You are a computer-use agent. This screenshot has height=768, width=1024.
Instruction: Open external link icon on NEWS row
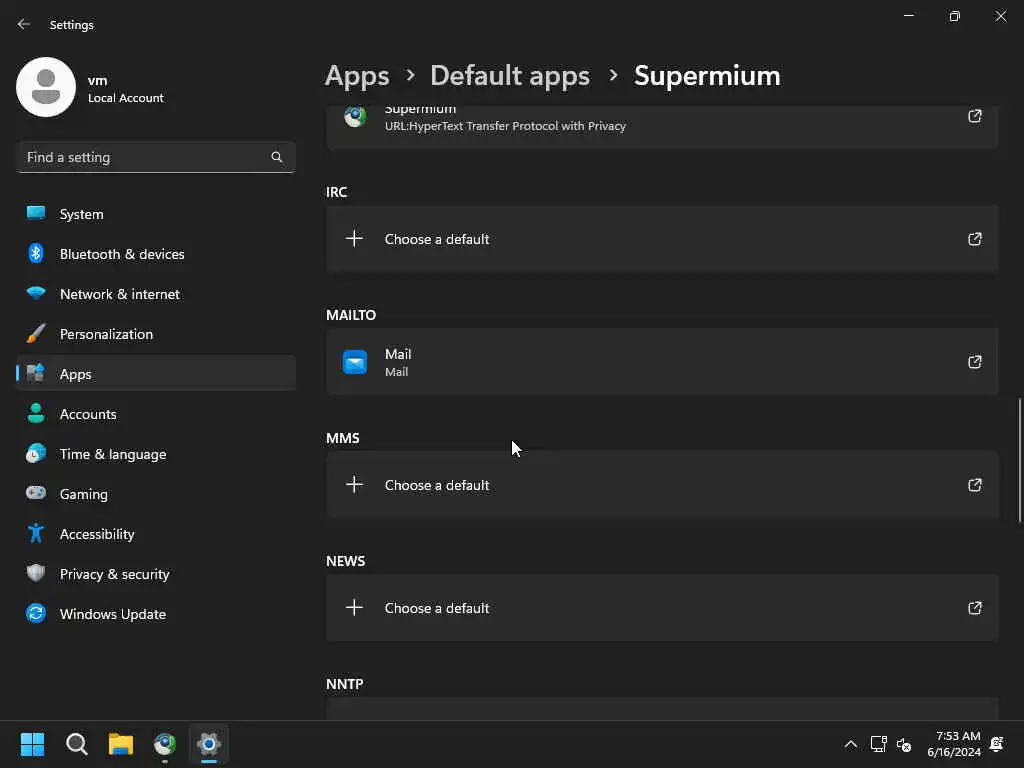pyautogui.click(x=974, y=608)
